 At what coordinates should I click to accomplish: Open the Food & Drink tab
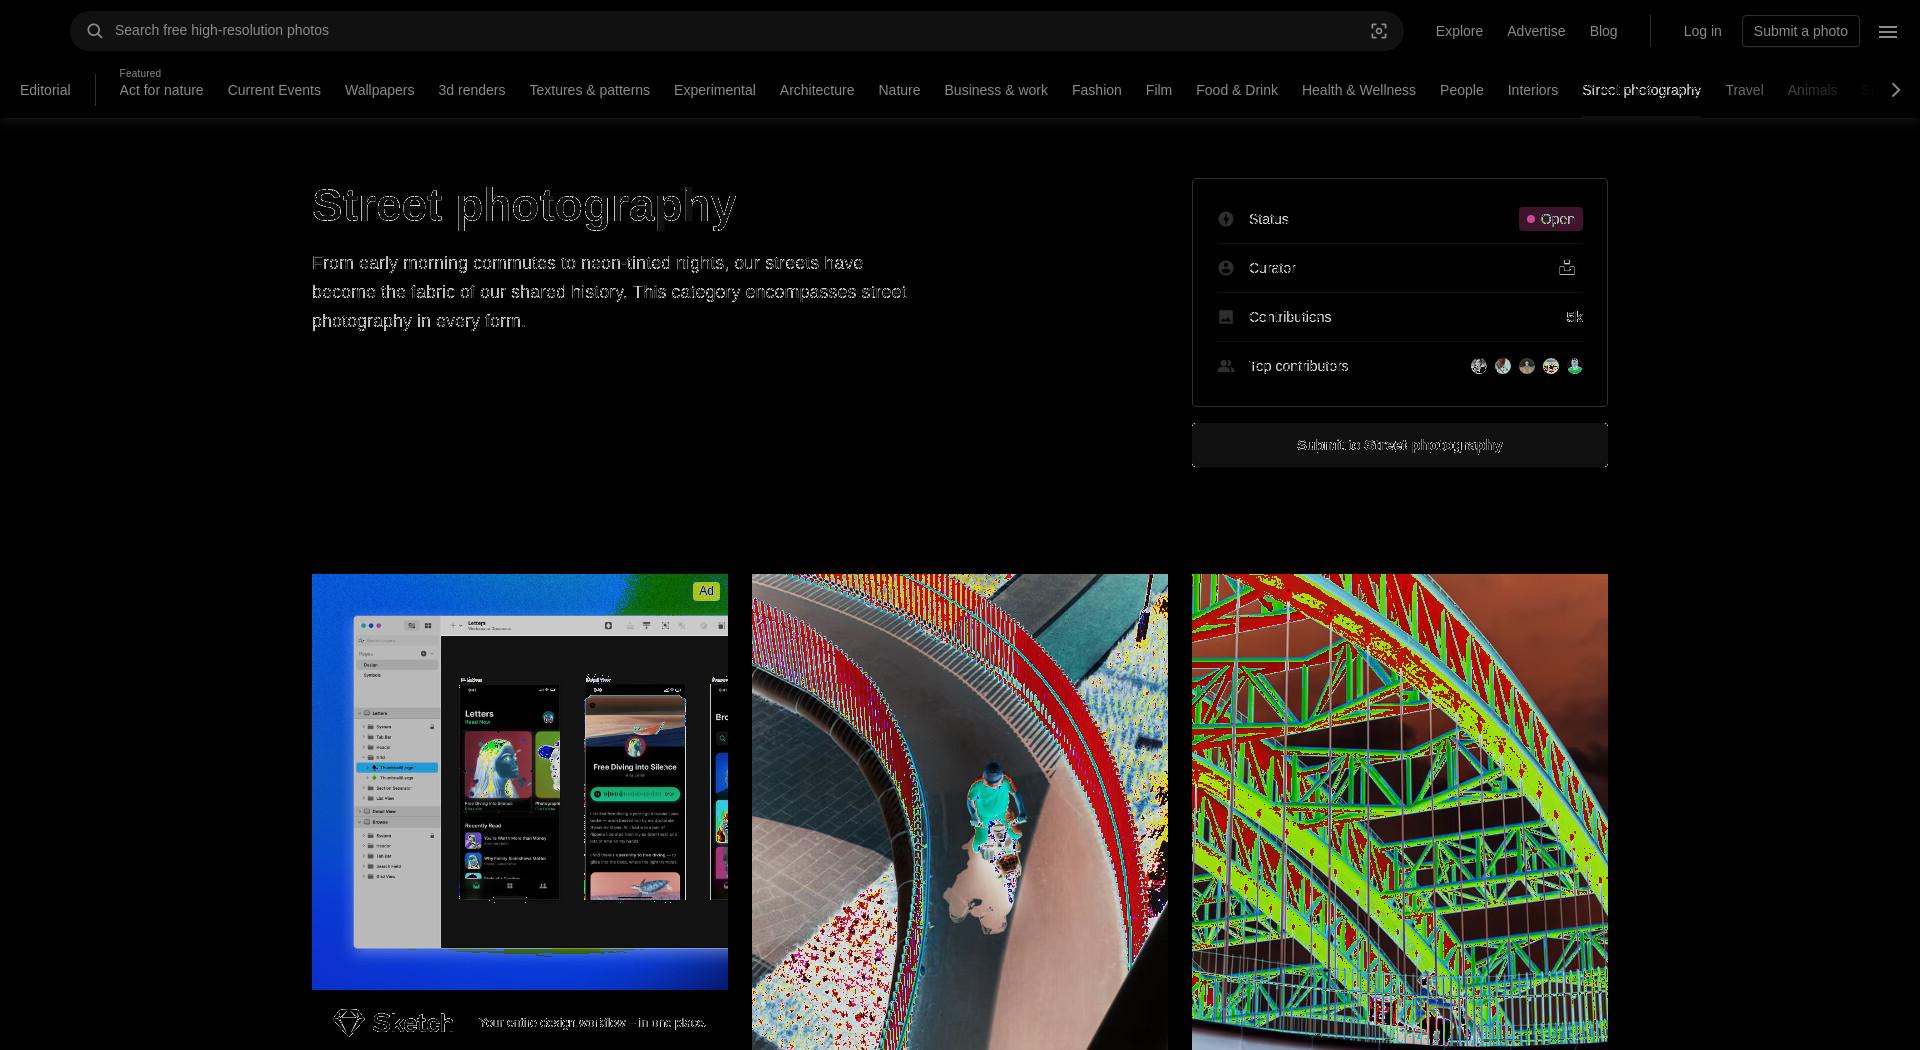coord(1237,90)
